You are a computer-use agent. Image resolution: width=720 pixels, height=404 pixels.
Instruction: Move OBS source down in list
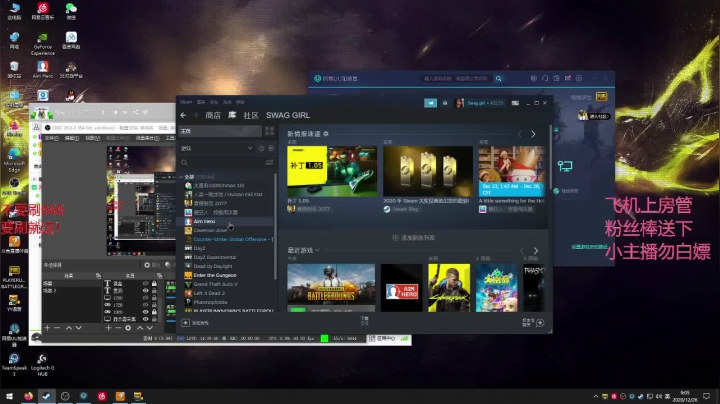click(150, 328)
